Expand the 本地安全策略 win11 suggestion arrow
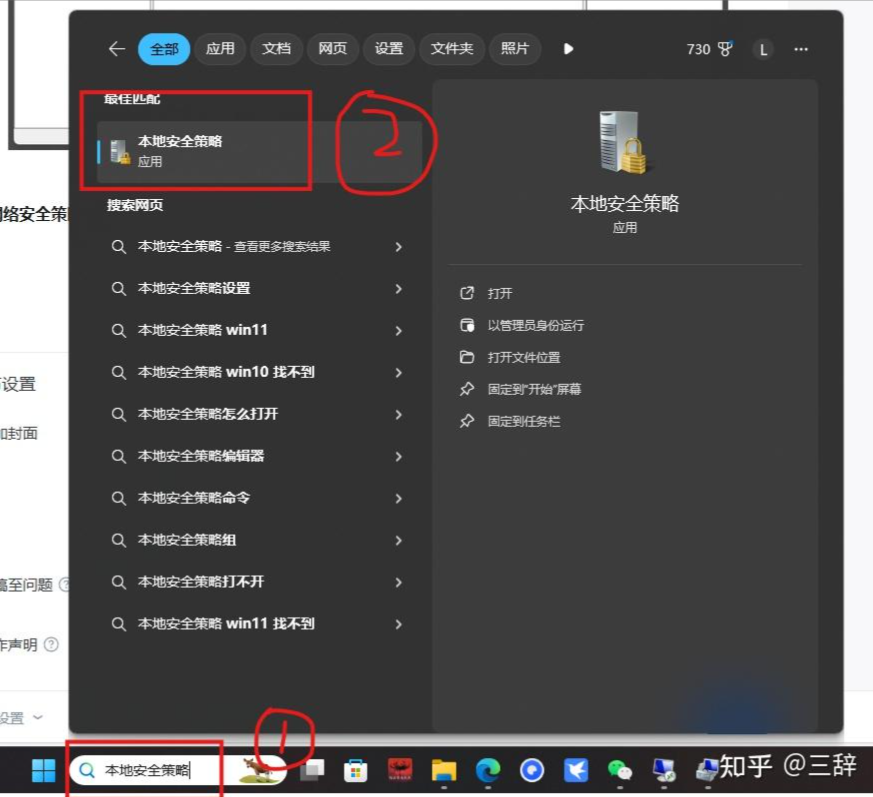The height and width of the screenshot is (797, 873). (398, 331)
